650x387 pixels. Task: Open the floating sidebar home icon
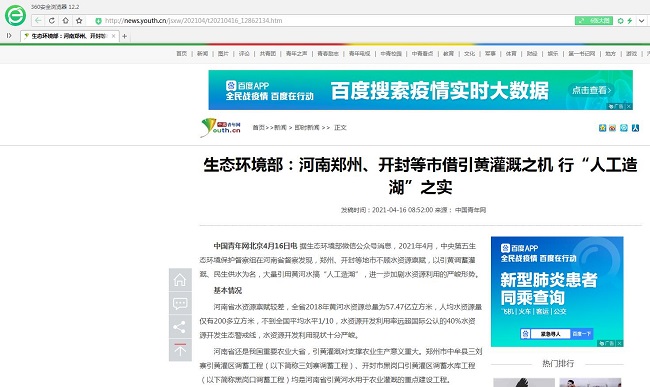pyautogui.click(x=180, y=280)
